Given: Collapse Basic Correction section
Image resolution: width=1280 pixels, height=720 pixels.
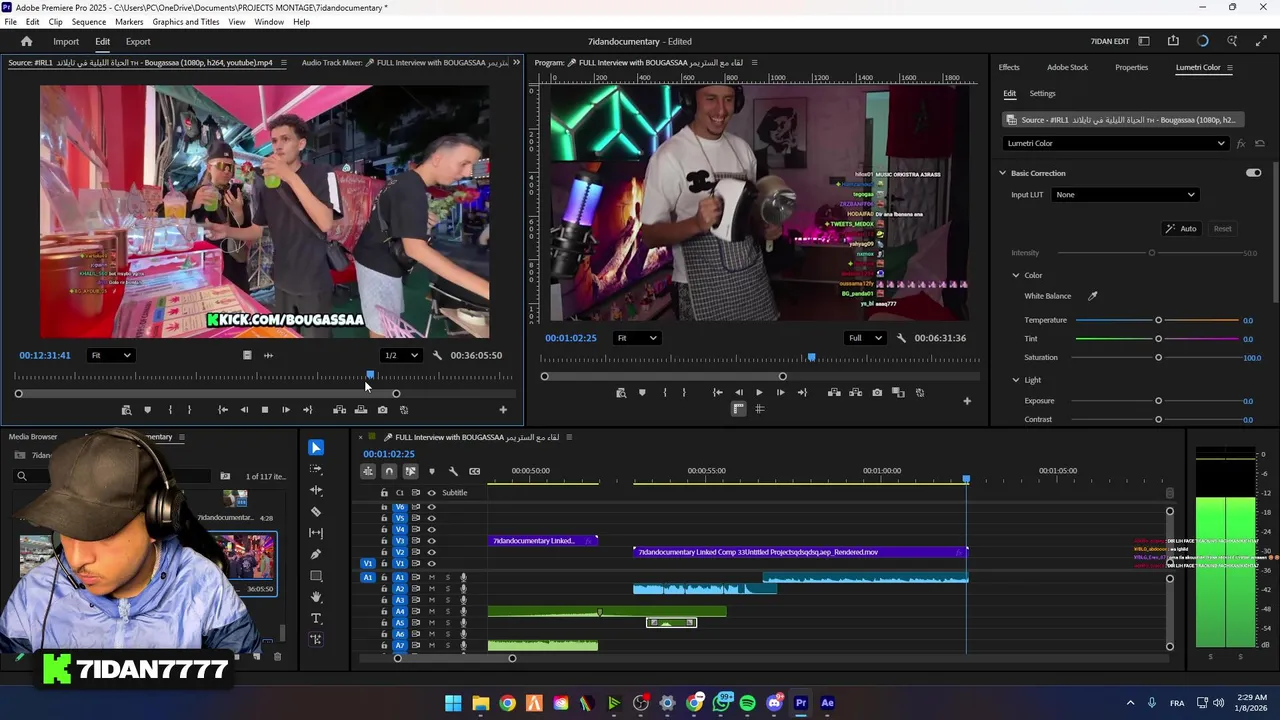Looking at the screenshot, I should (x=1002, y=173).
